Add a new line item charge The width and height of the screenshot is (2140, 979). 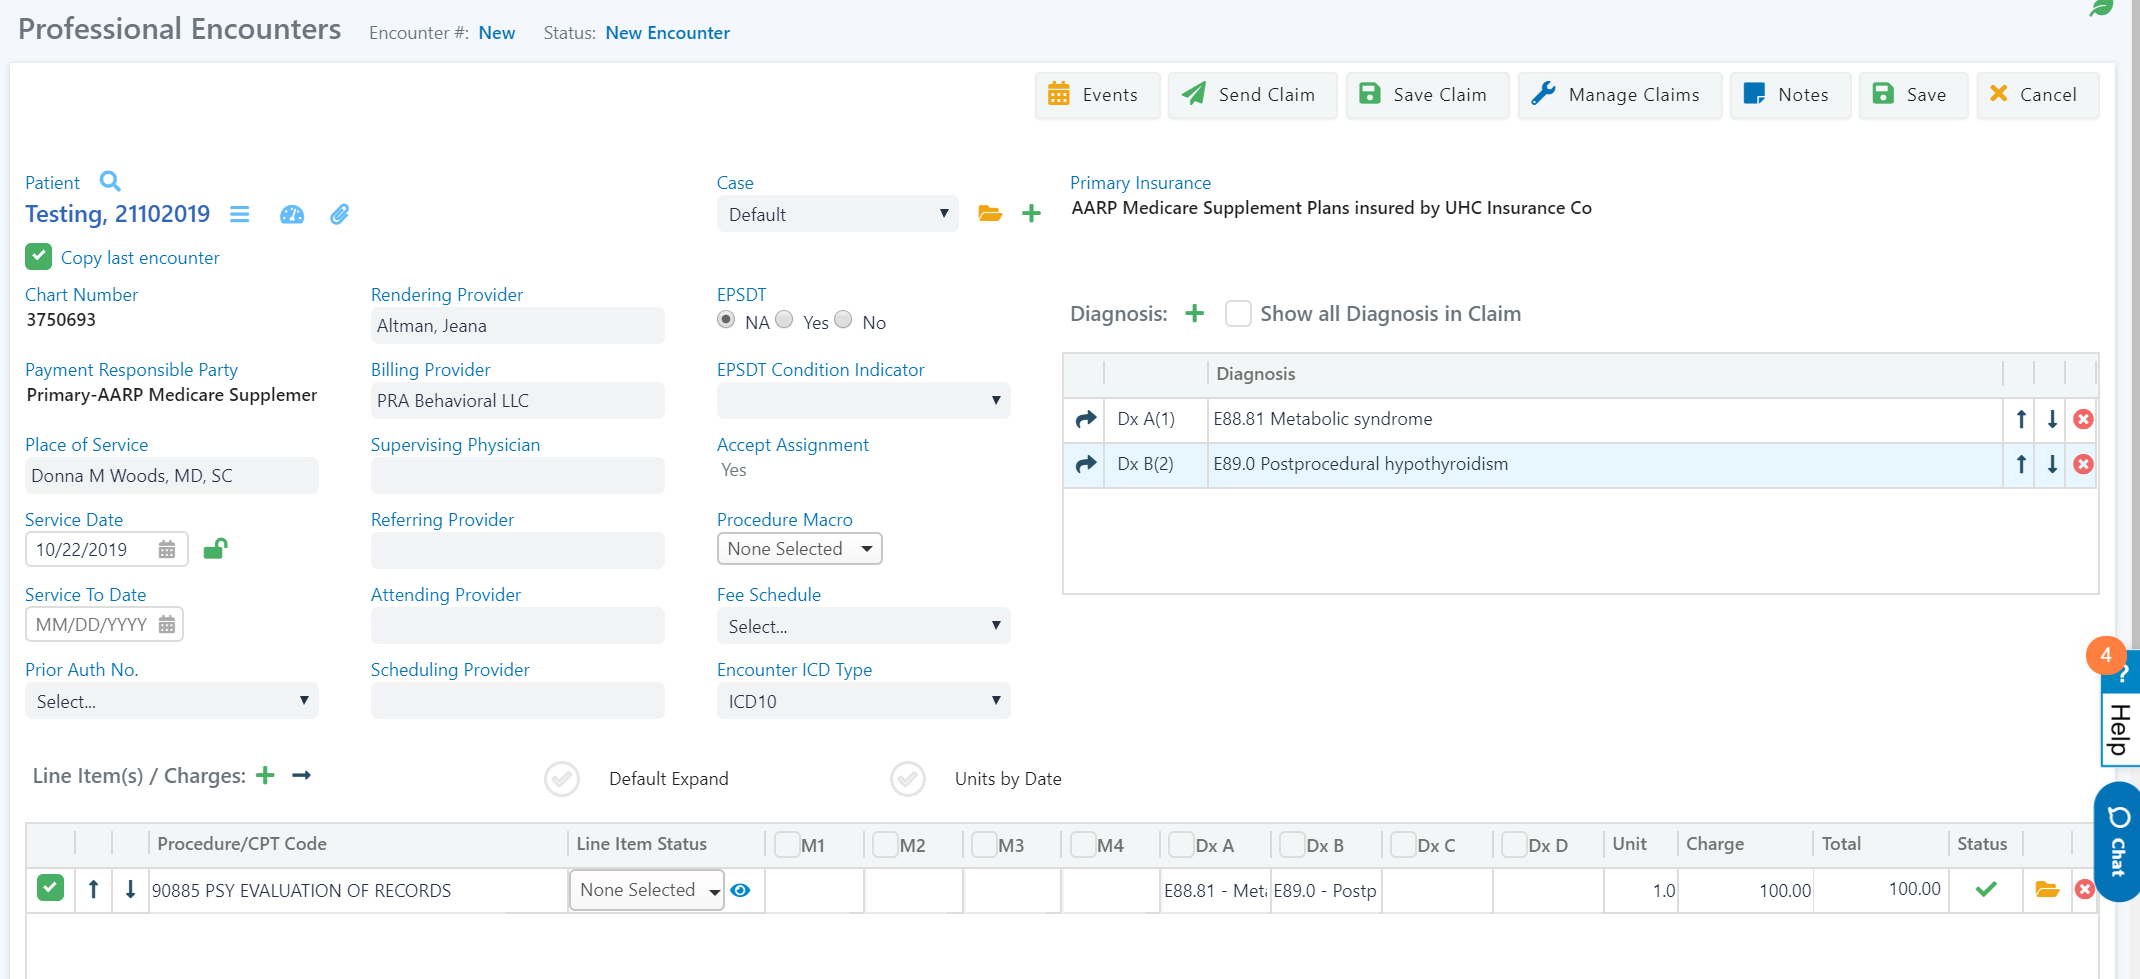pyautogui.click(x=265, y=776)
